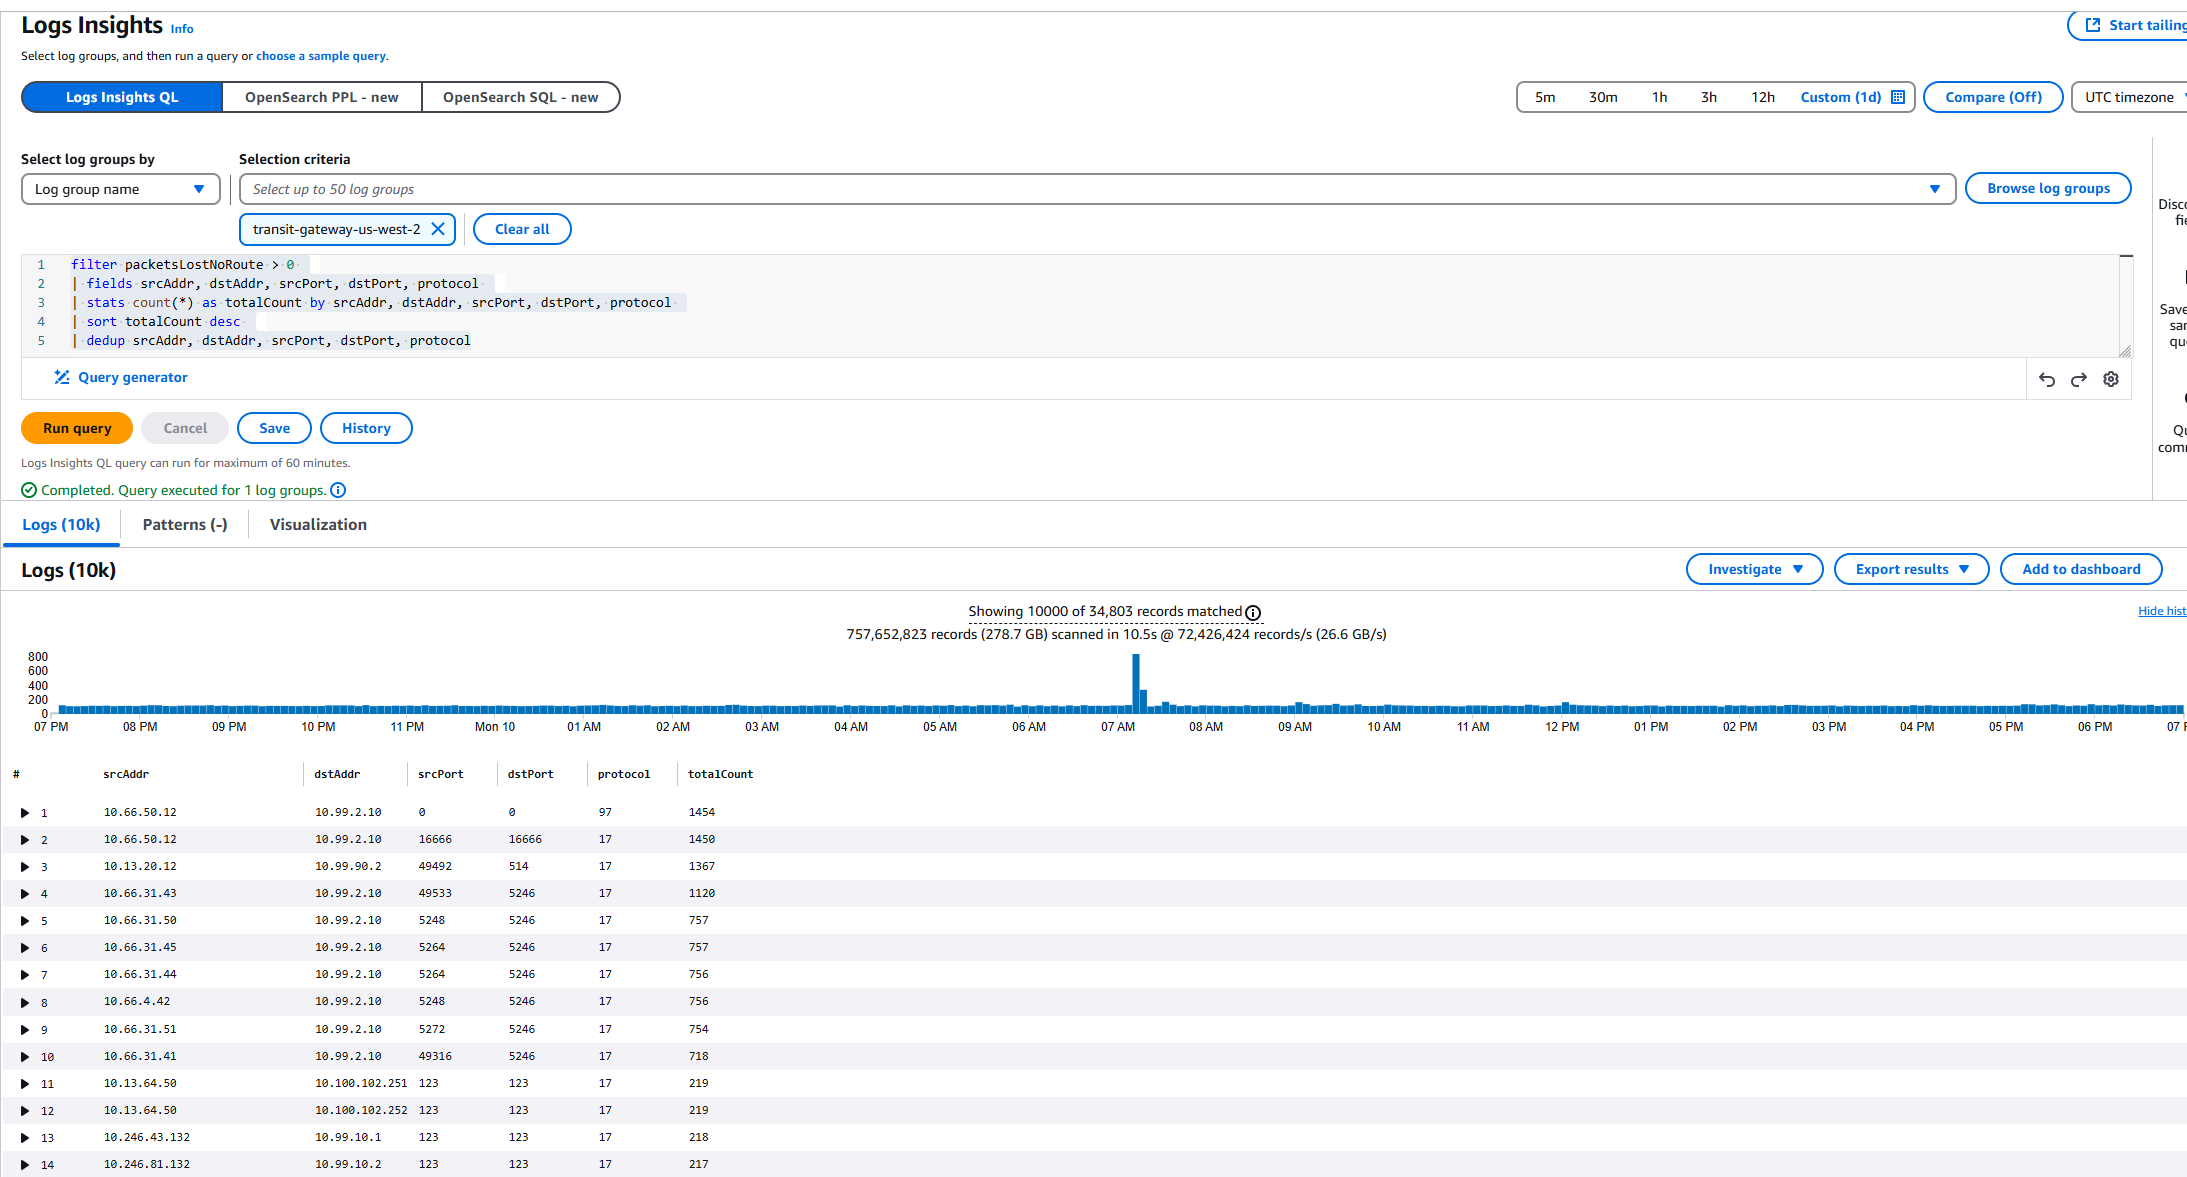Open the Log group name dropdown
Viewport: 2187px width, 1177px height.
coord(120,189)
